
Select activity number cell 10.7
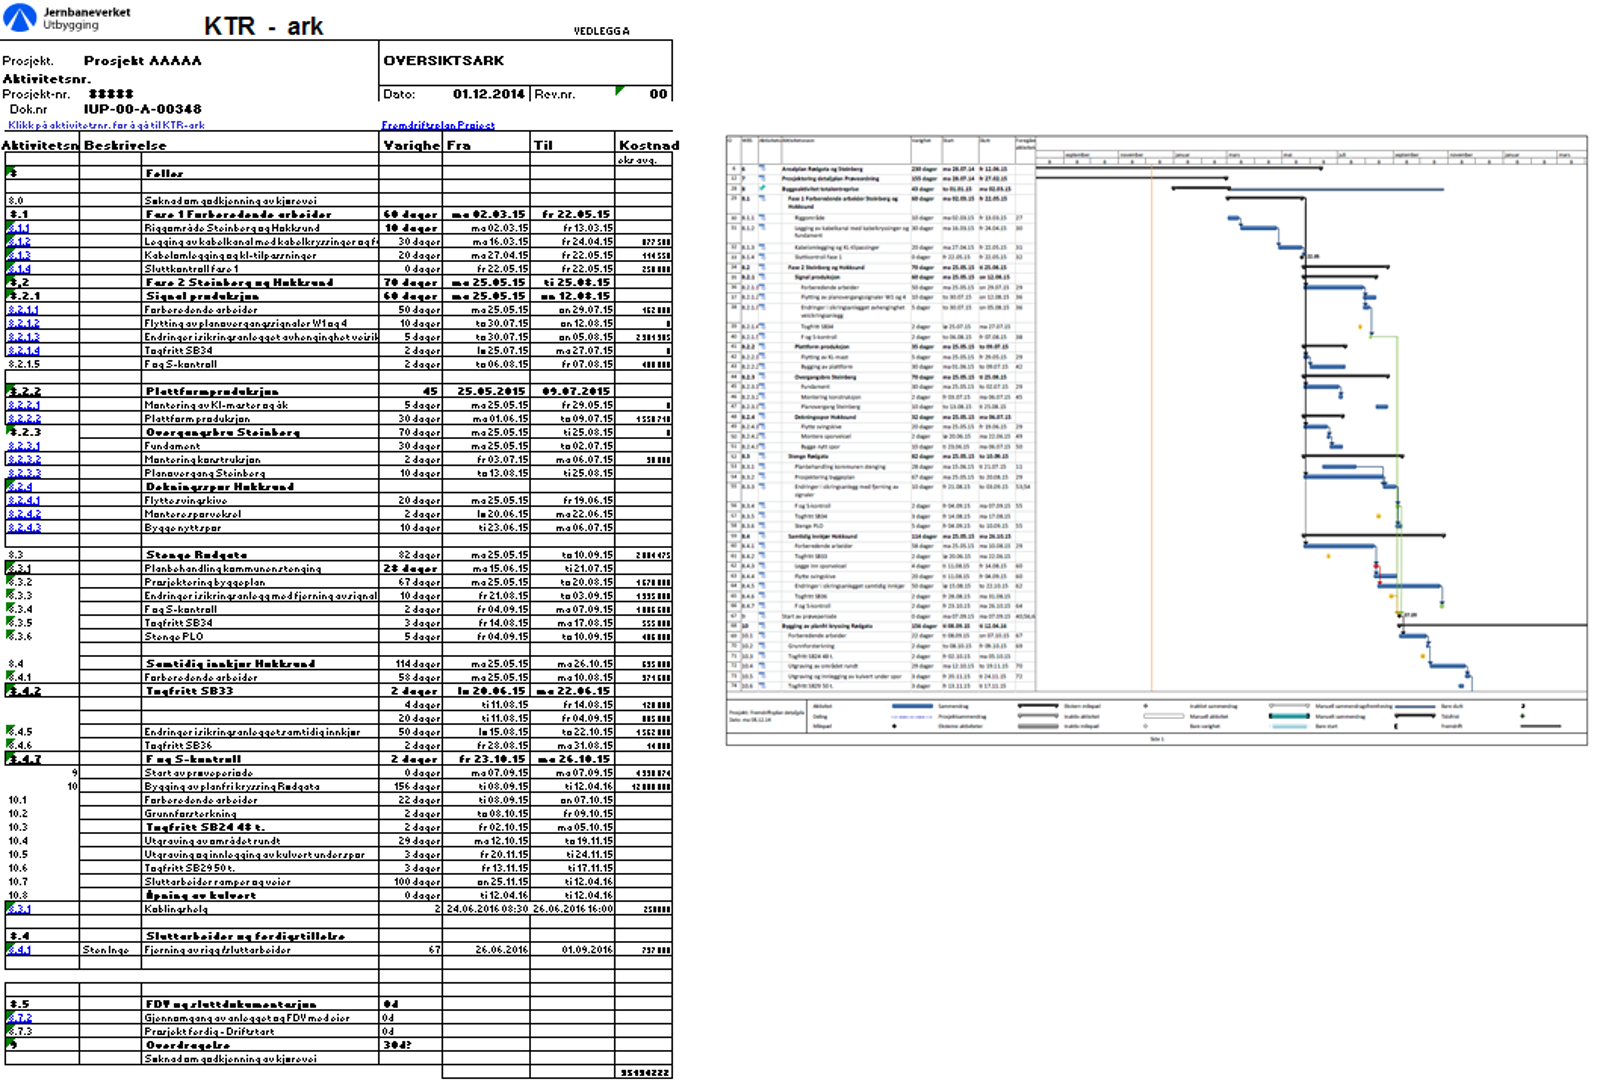coord(18,882)
